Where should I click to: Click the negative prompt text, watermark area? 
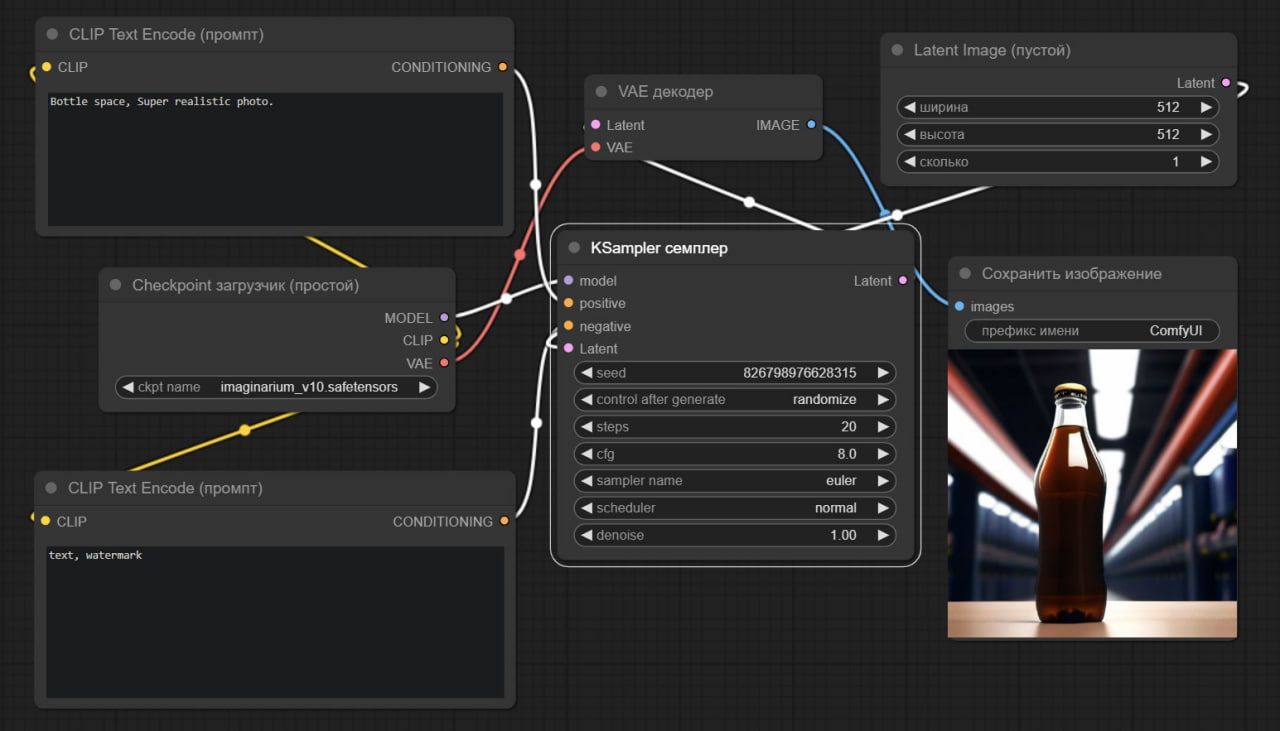pos(275,621)
